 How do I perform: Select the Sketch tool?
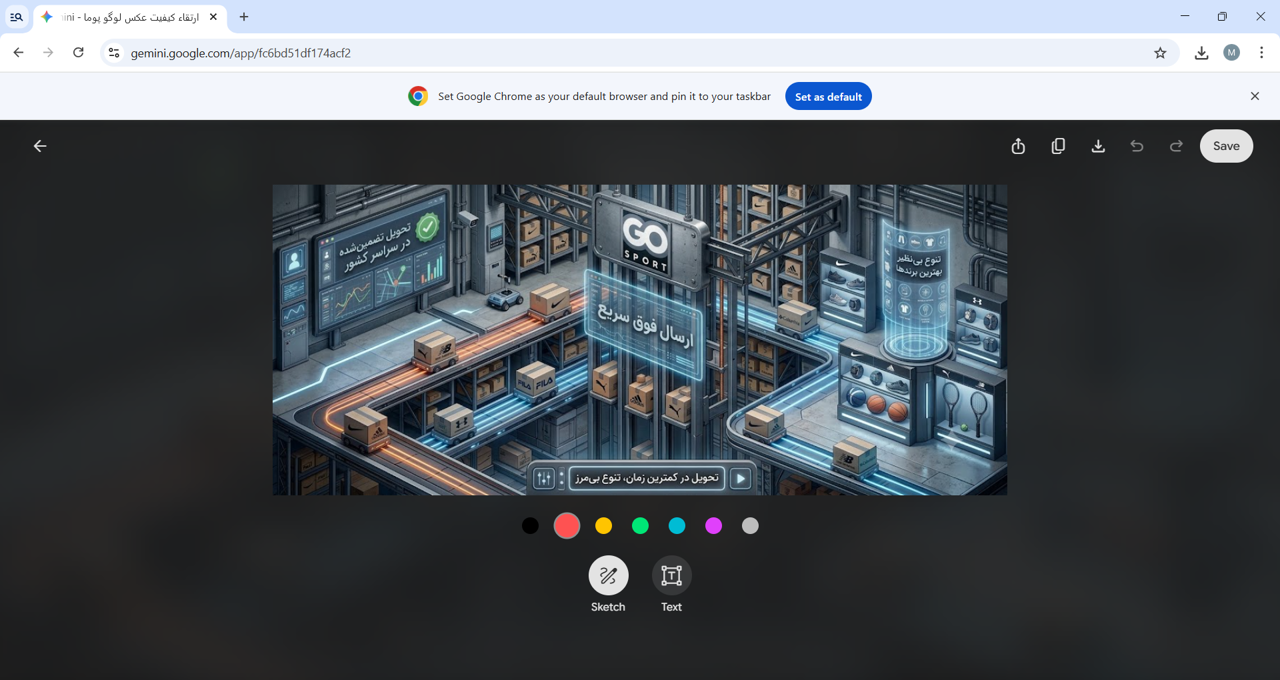click(608, 576)
